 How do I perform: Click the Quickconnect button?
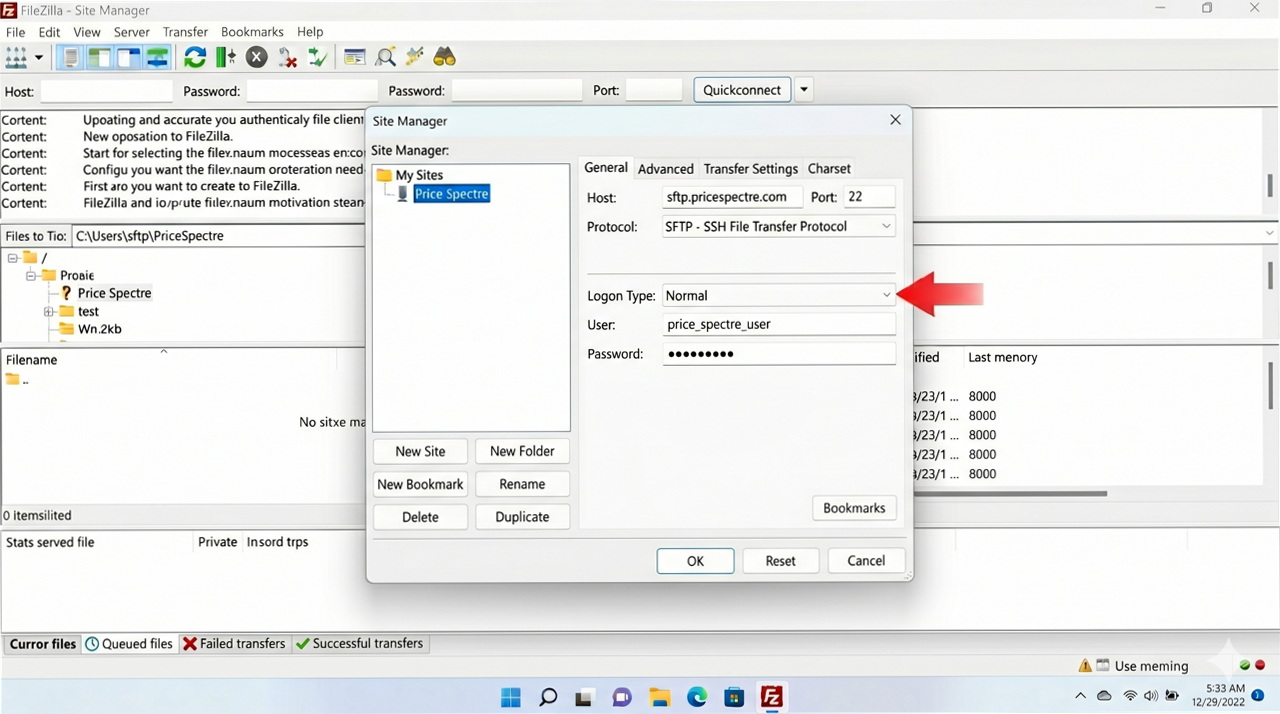741,89
